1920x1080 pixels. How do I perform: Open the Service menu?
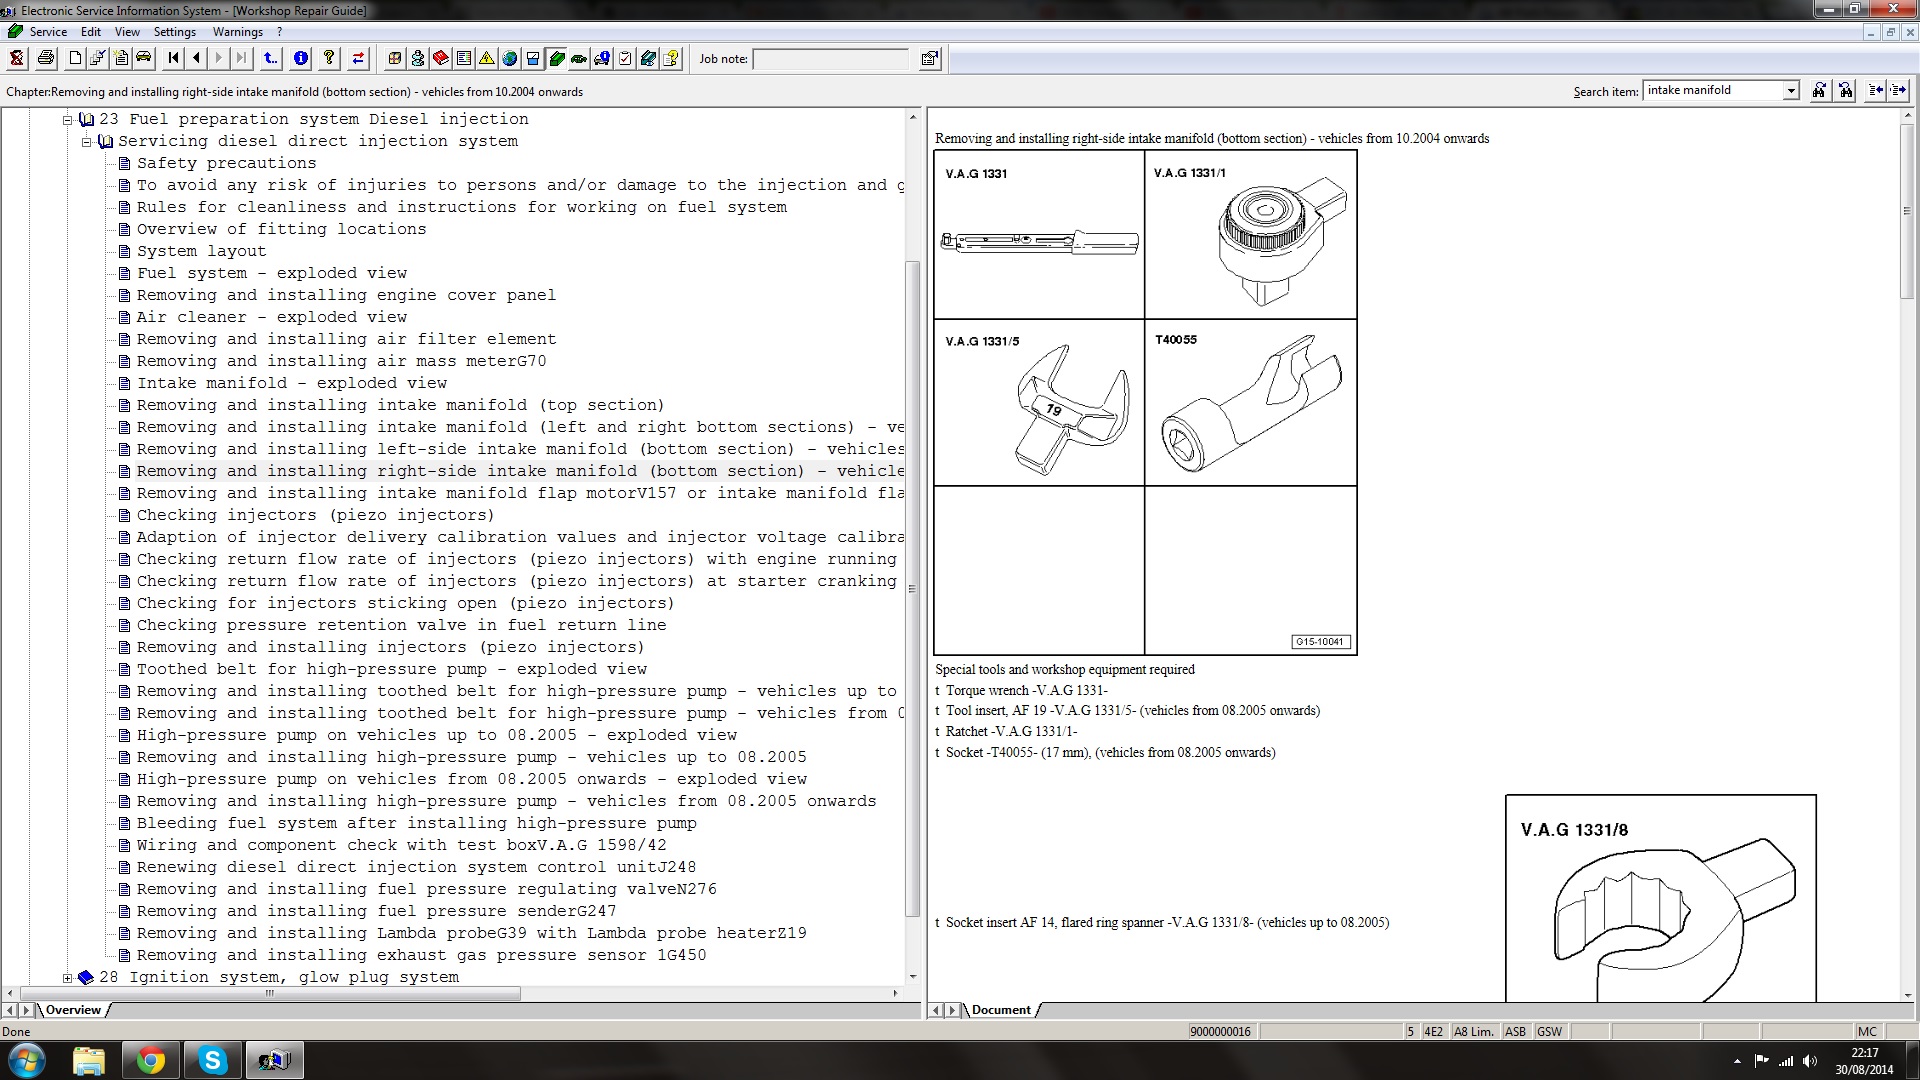pyautogui.click(x=48, y=32)
